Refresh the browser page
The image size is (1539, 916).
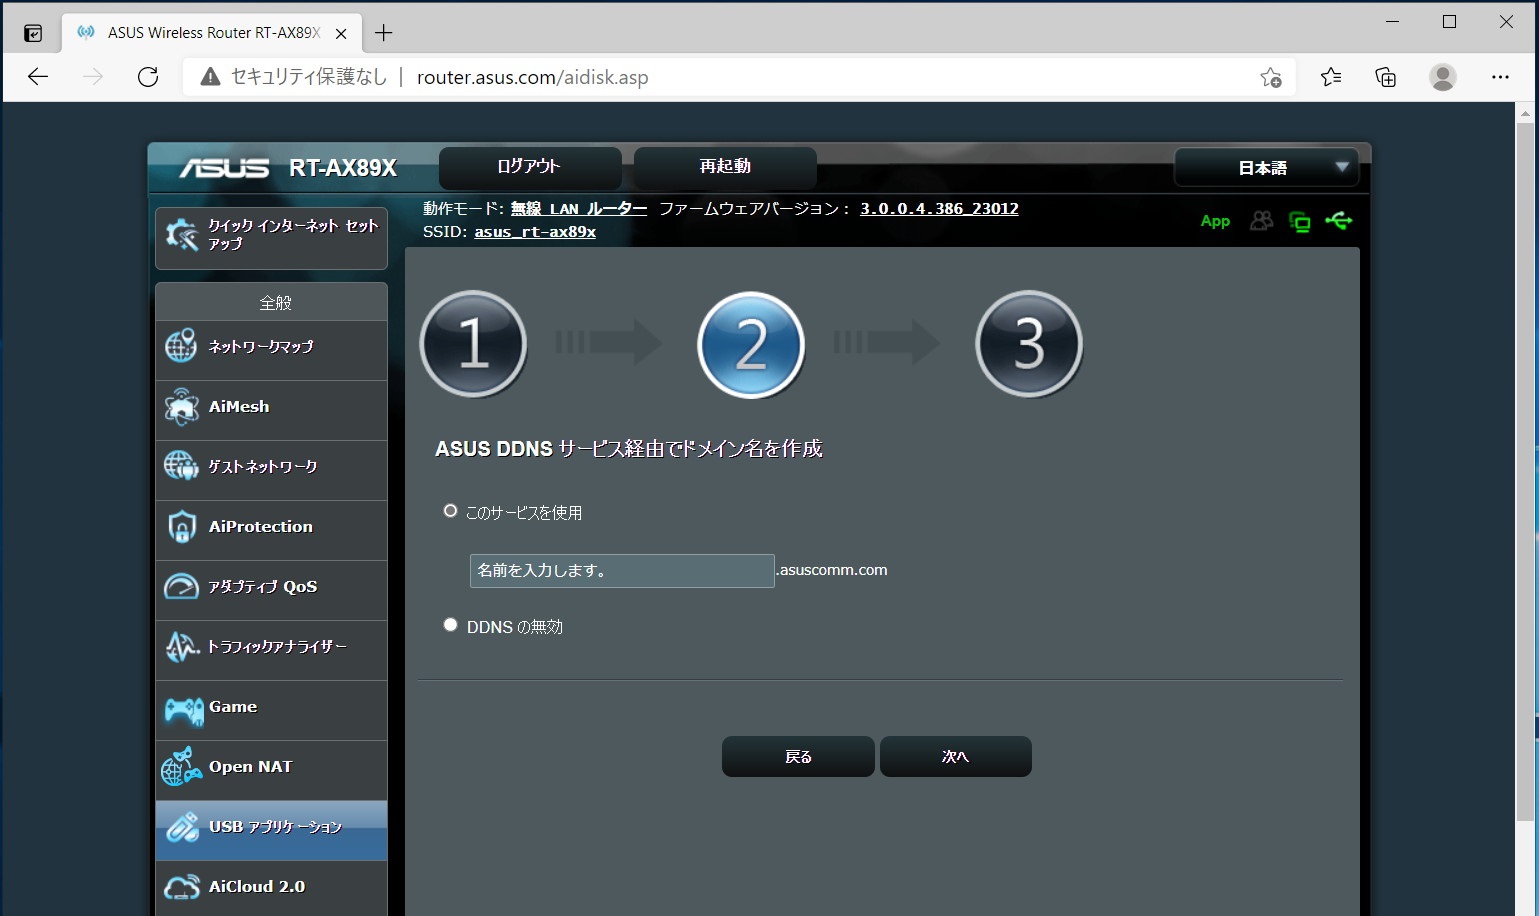pos(148,77)
